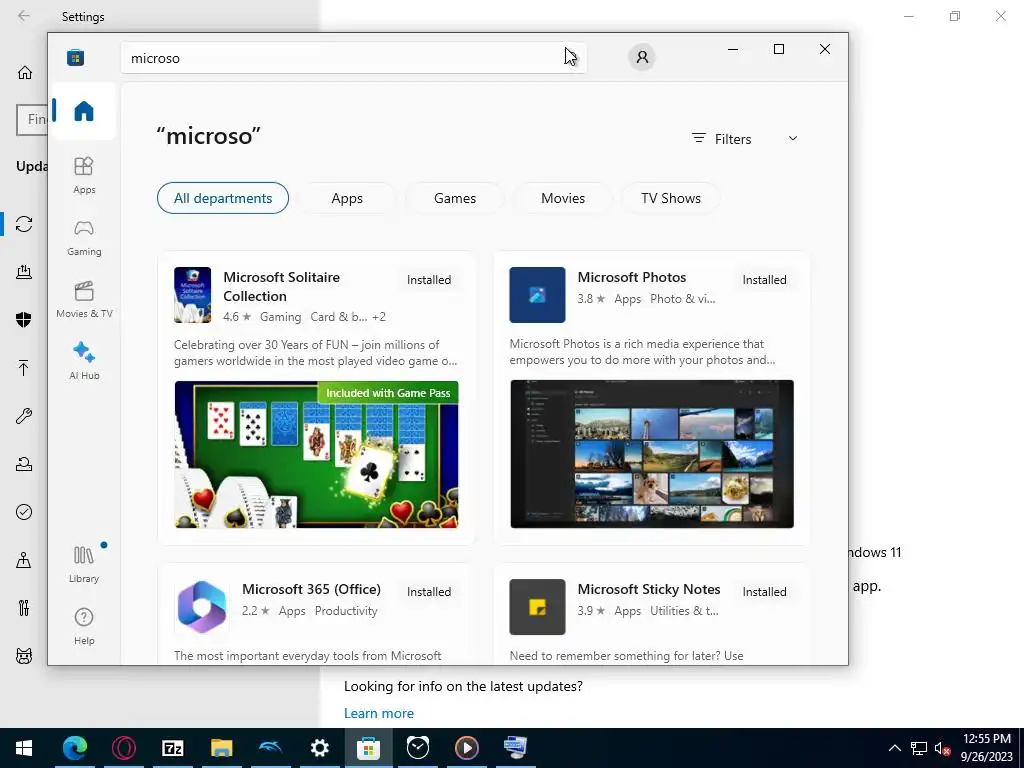This screenshot has height=768, width=1024.
Task: Click the Microsoft 365 (Office) app icon
Action: 201,607
